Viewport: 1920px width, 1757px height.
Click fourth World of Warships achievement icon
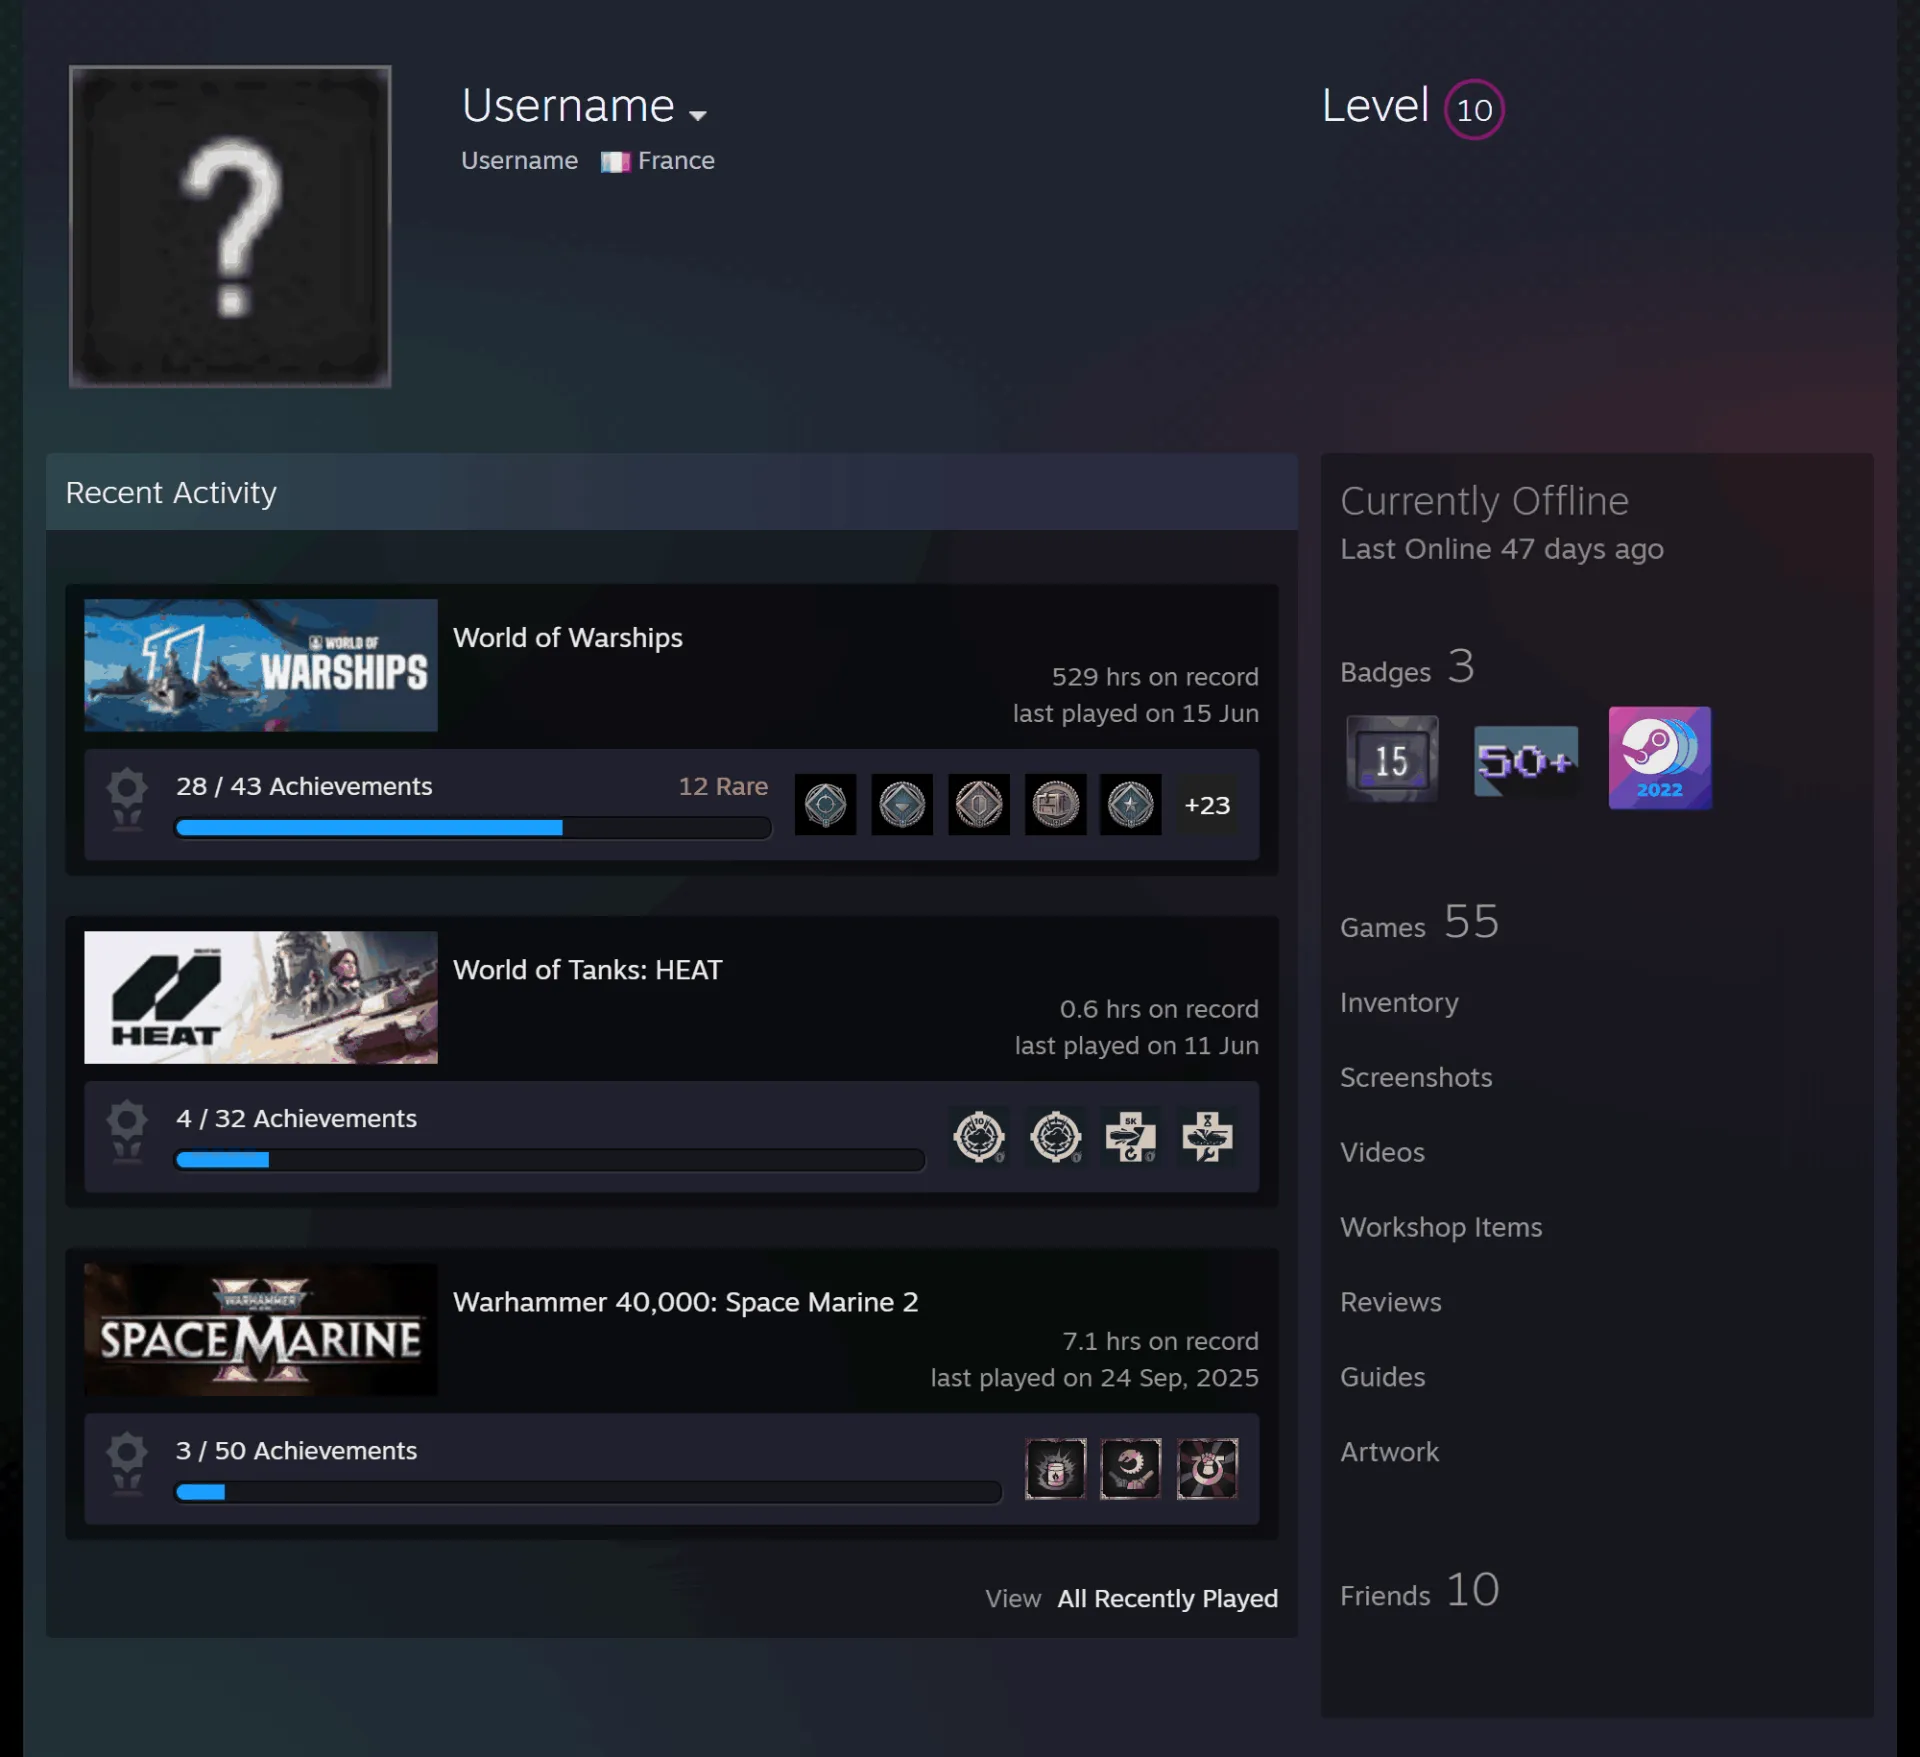pos(1055,804)
